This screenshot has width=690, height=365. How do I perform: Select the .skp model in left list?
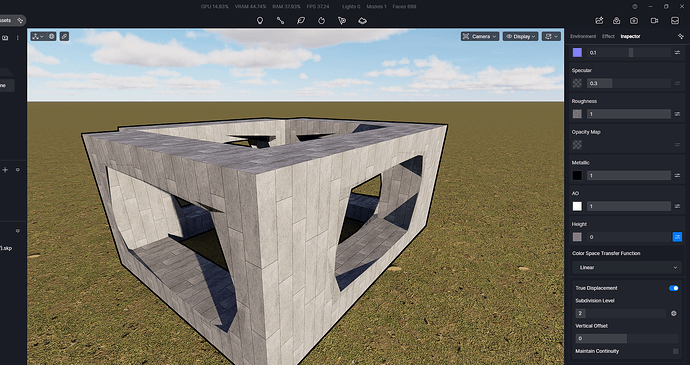6,248
